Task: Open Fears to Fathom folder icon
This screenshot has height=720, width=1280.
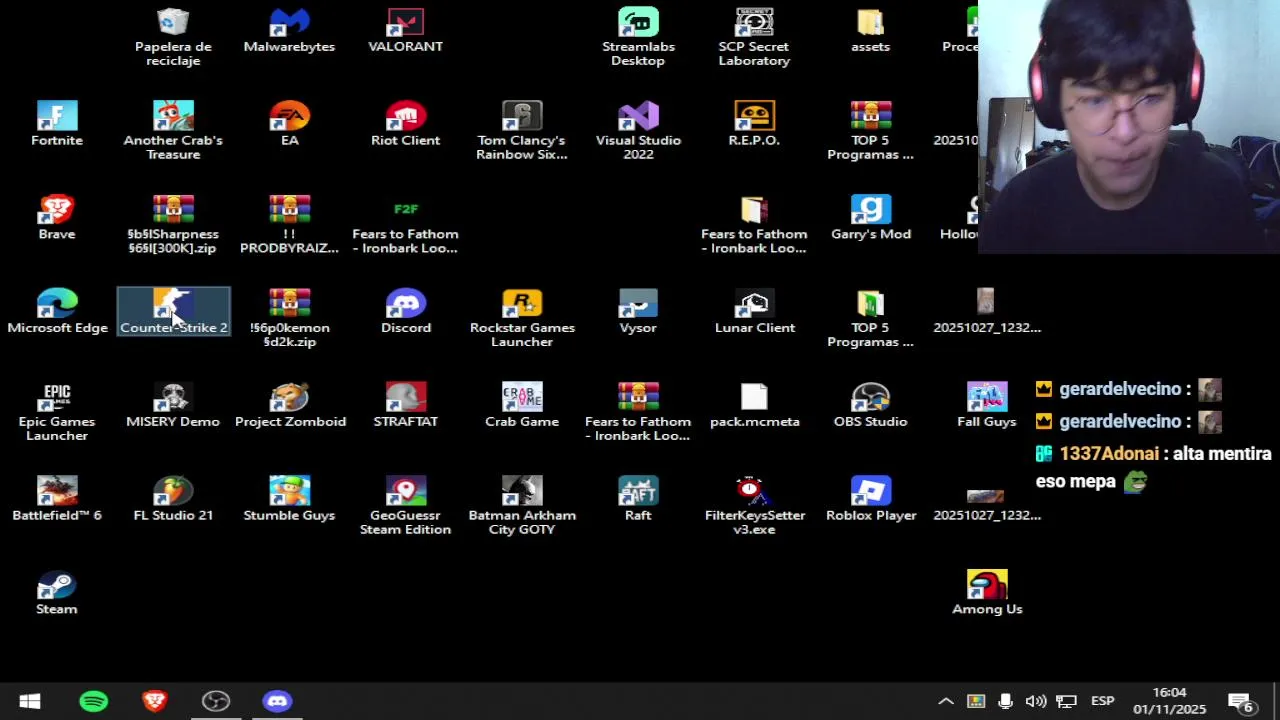Action: click(754, 225)
